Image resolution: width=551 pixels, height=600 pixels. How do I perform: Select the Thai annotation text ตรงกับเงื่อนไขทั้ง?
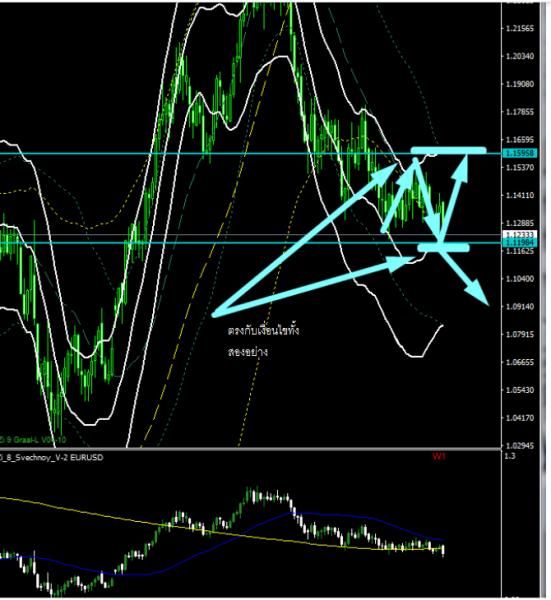click(x=263, y=330)
